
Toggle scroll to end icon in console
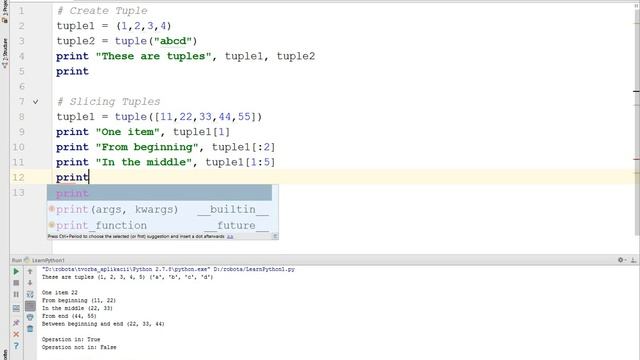pyautogui.click(x=30, y=306)
